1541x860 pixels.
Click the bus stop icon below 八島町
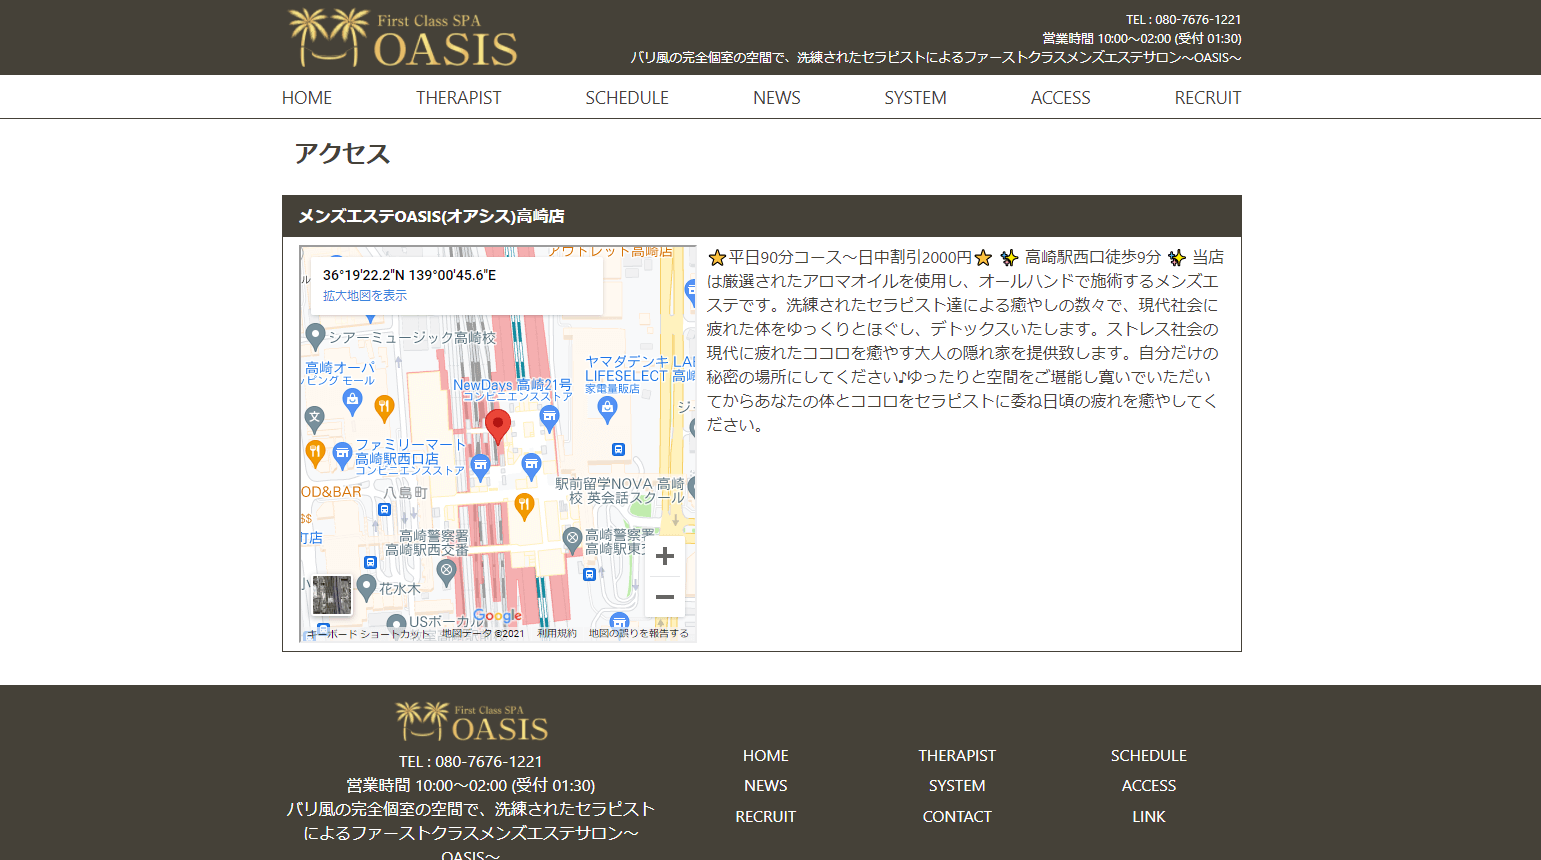(x=384, y=509)
